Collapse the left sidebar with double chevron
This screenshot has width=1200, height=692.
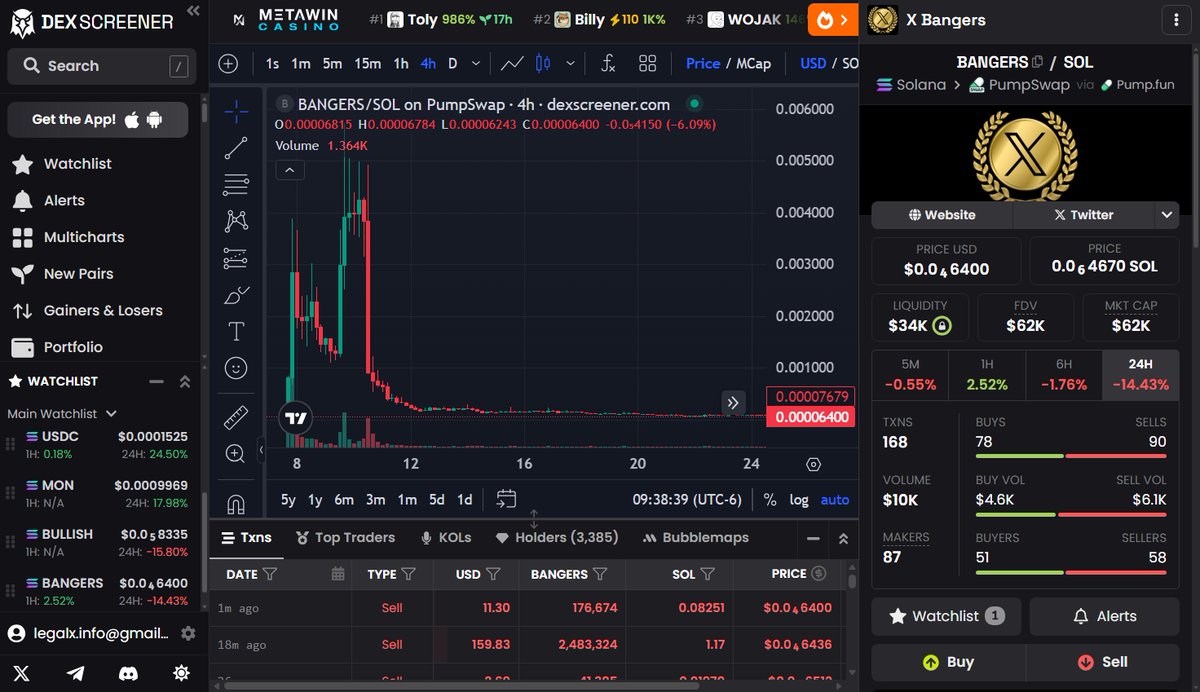192,11
